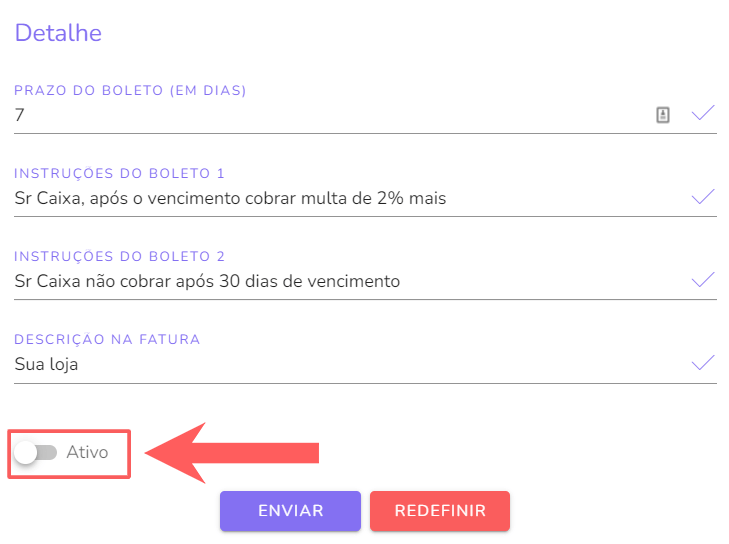Click the Ativo label text

click(87, 453)
